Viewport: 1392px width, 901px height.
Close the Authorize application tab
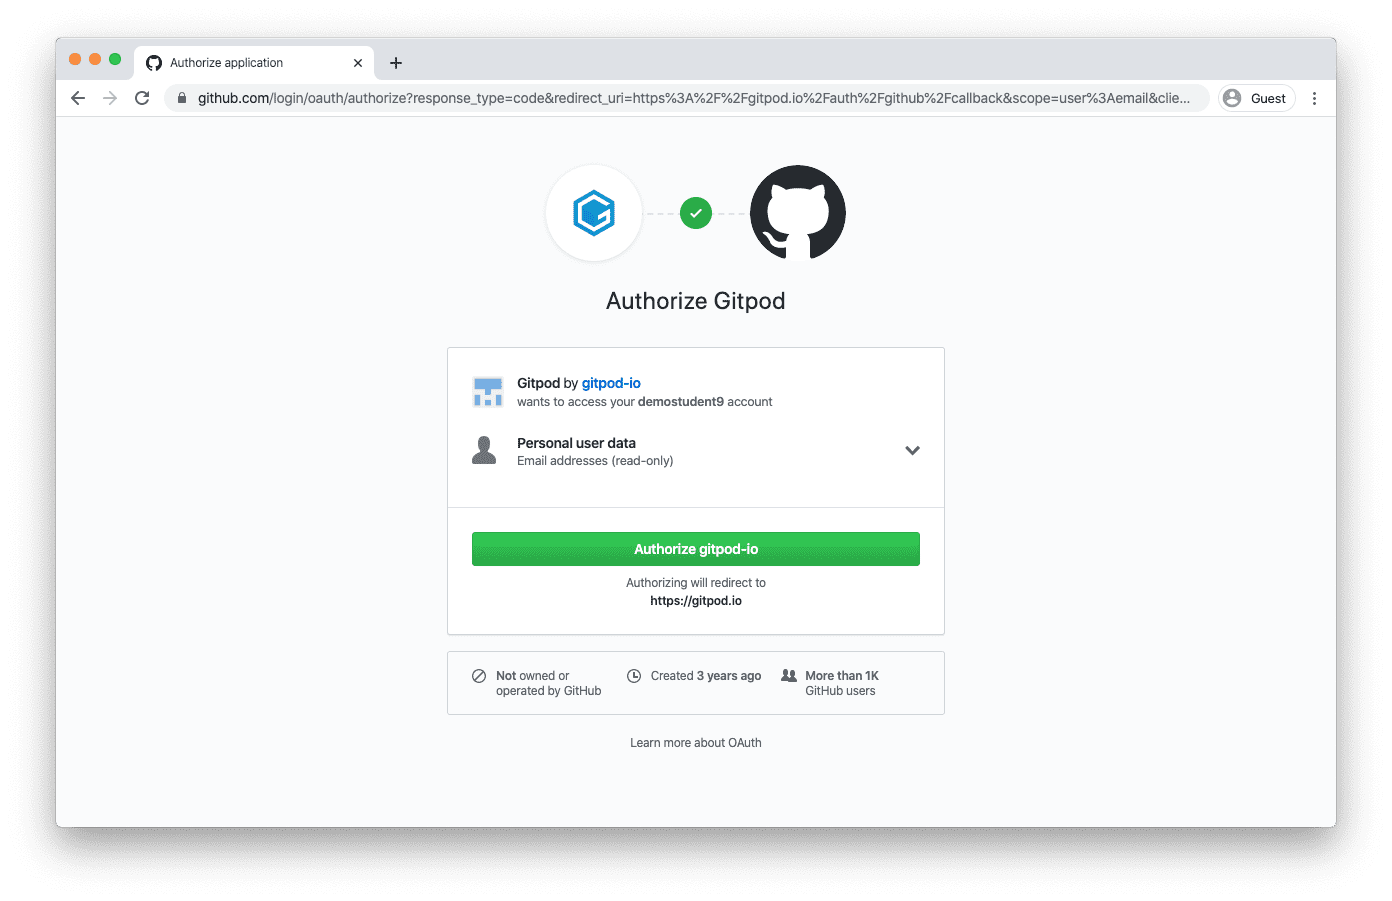click(358, 63)
